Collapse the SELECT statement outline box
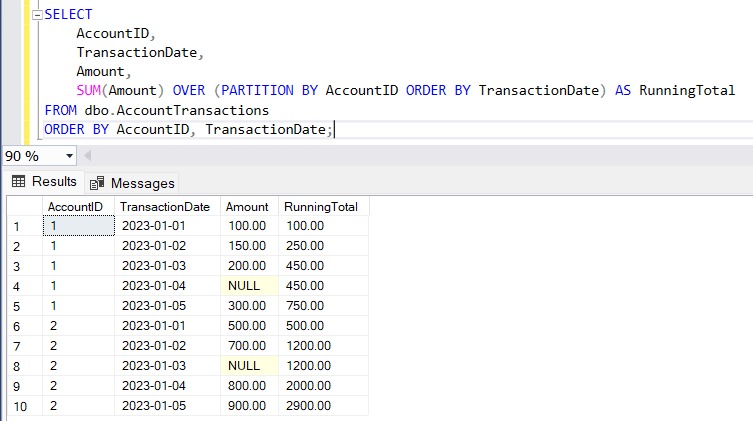The height and width of the screenshot is (421, 753). 37,15
